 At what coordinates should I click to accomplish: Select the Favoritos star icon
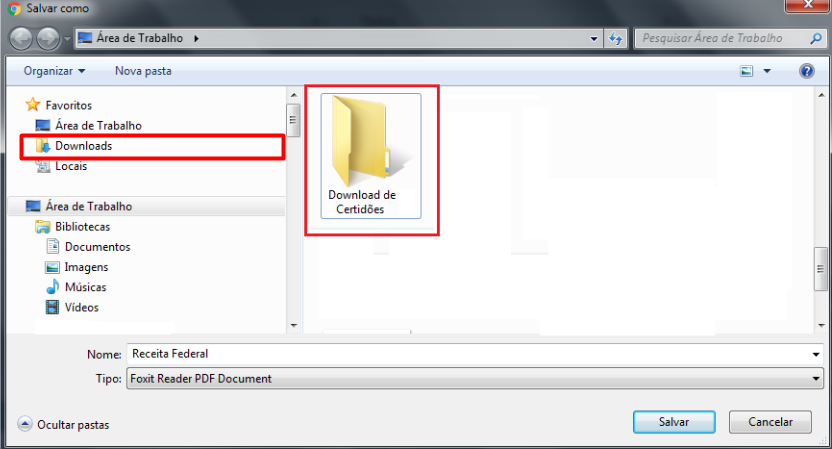[x=33, y=105]
